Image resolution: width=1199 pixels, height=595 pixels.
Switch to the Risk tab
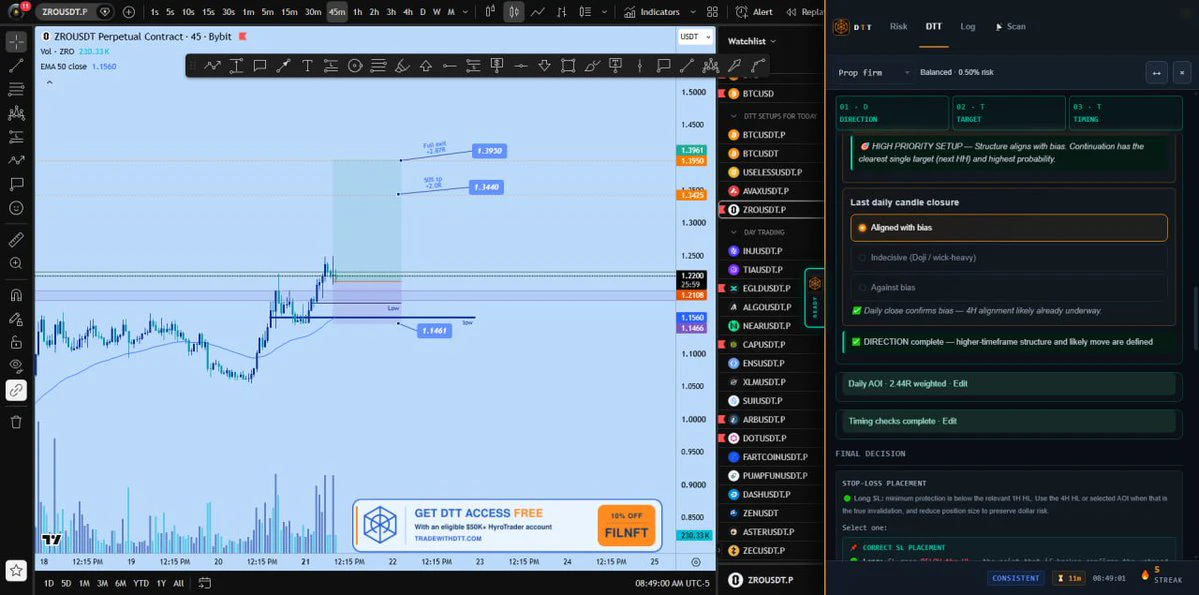[898, 27]
